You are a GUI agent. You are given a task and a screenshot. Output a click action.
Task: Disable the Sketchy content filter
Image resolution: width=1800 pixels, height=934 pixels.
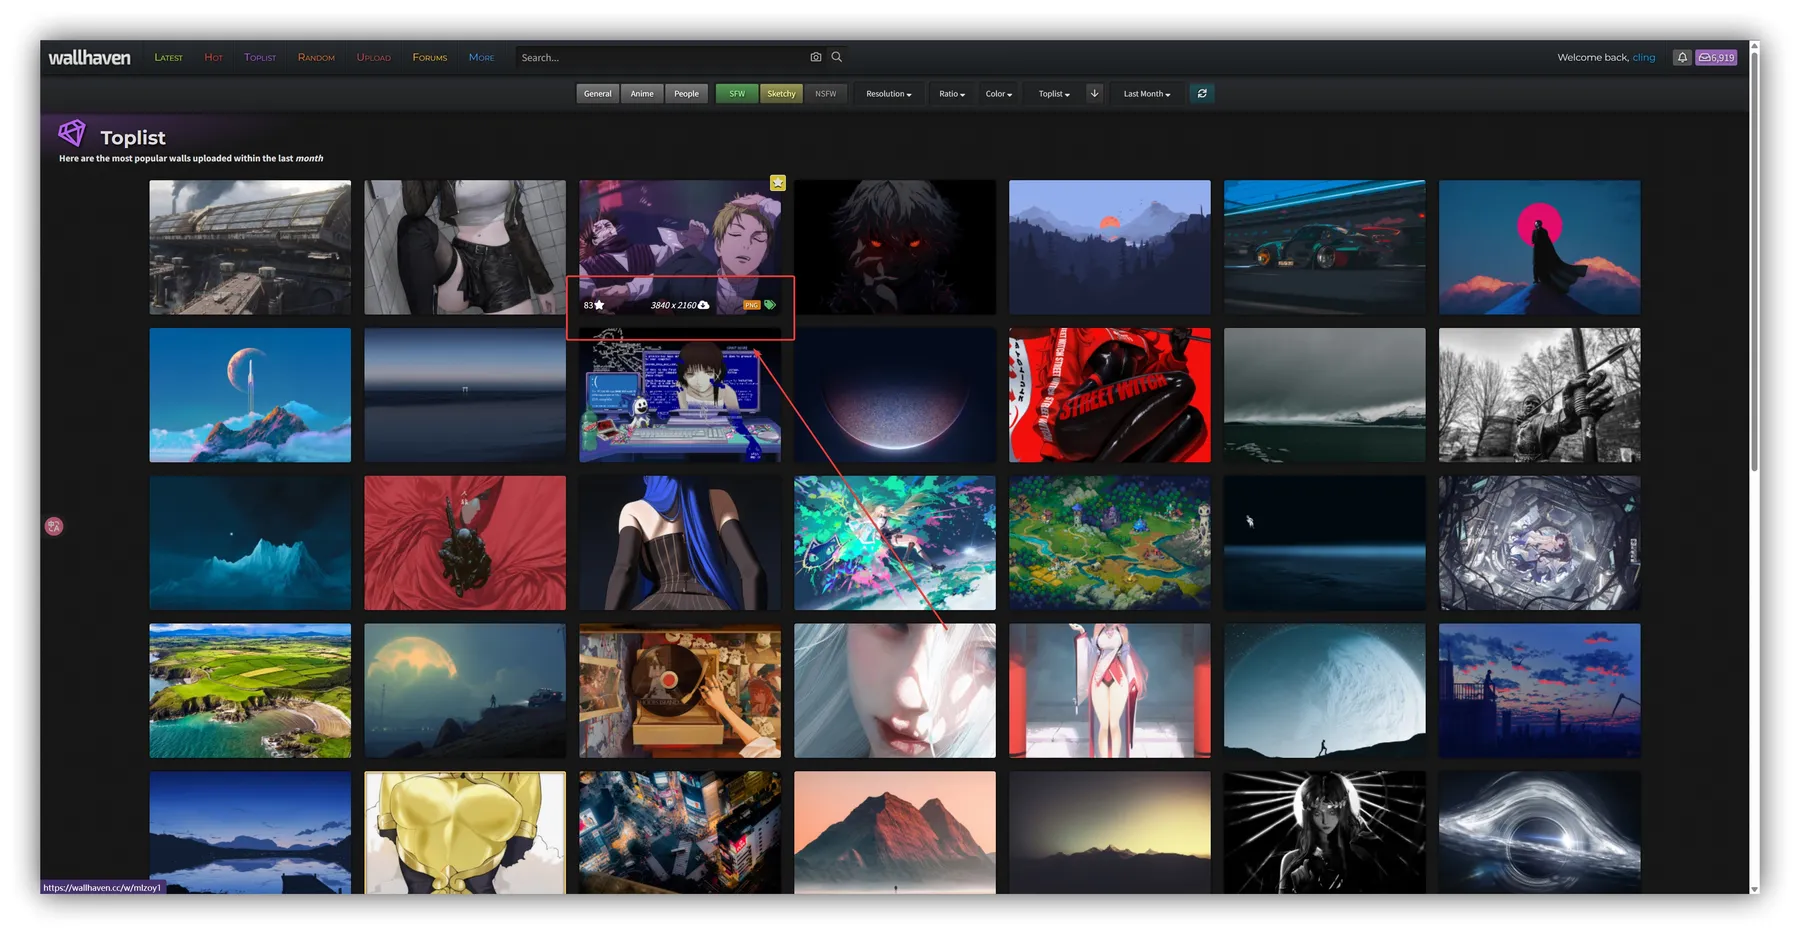(781, 93)
